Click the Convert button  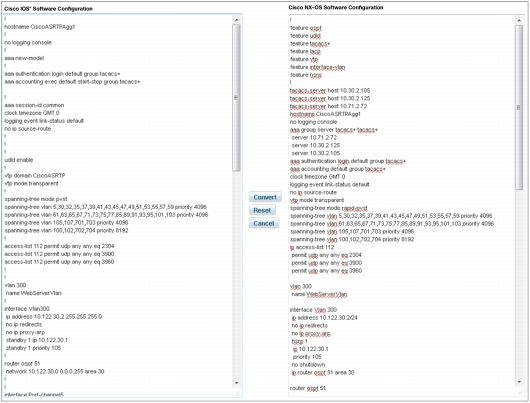tap(265, 197)
